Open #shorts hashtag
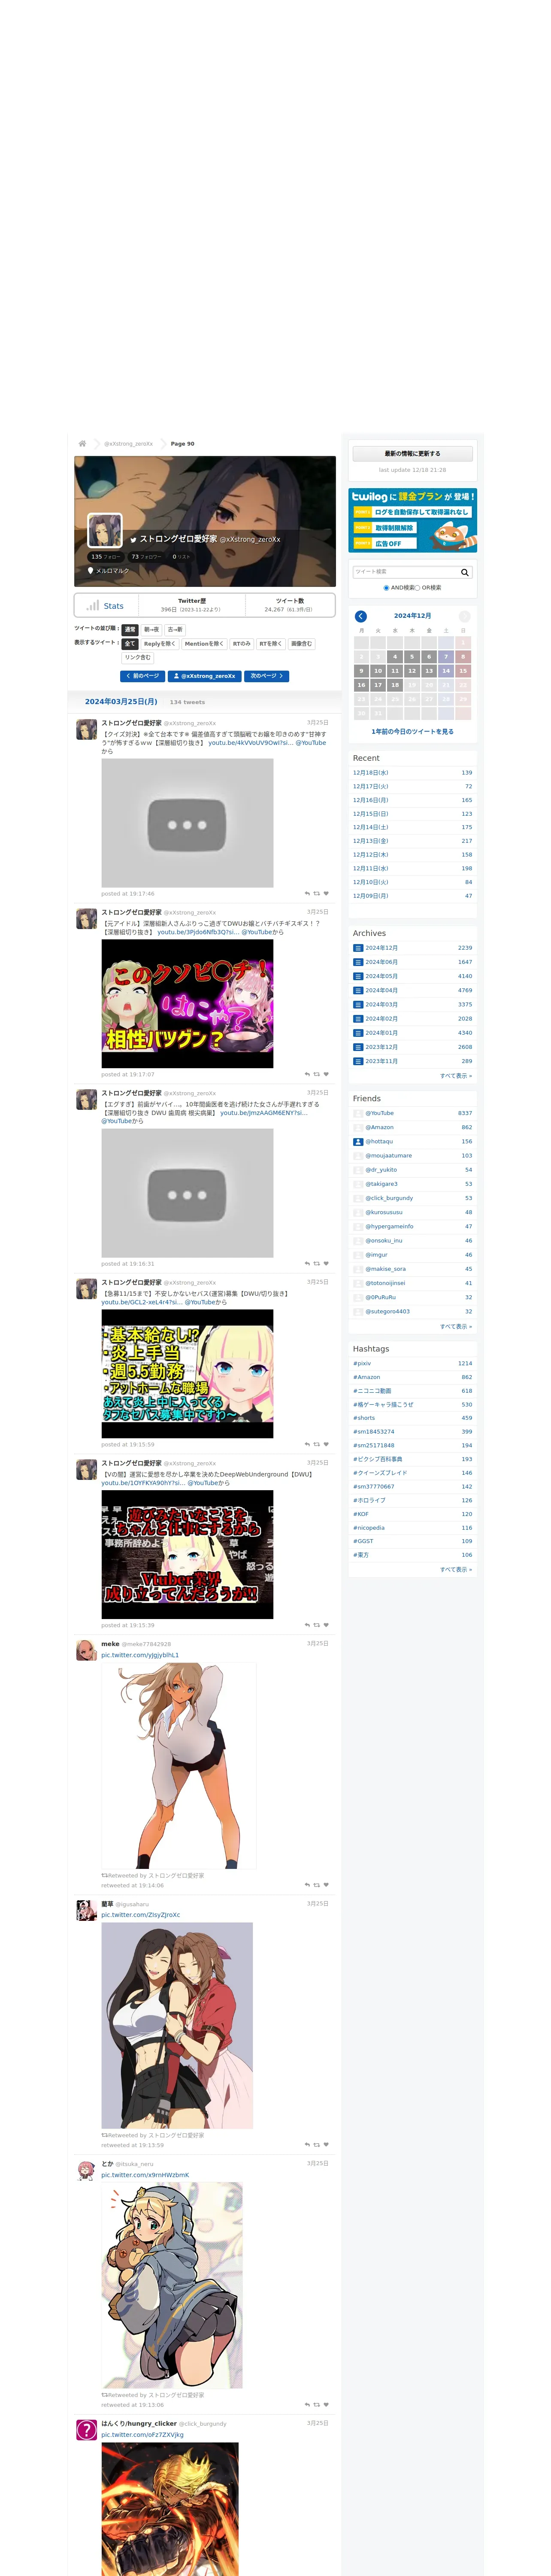This screenshot has height=2576, width=551. coord(364,1418)
